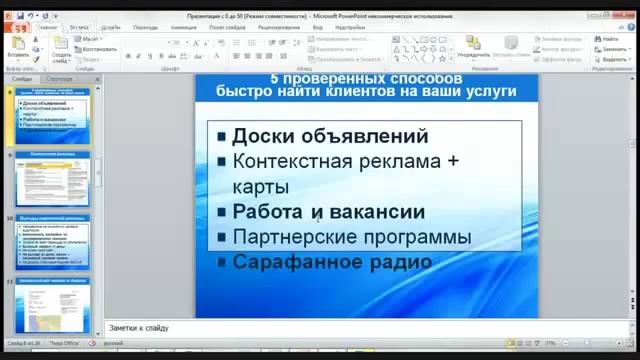Image resolution: width=640 pixels, height=360 pixels.
Task: Select slide 11 thumbnail with map
Action: (x=52, y=306)
